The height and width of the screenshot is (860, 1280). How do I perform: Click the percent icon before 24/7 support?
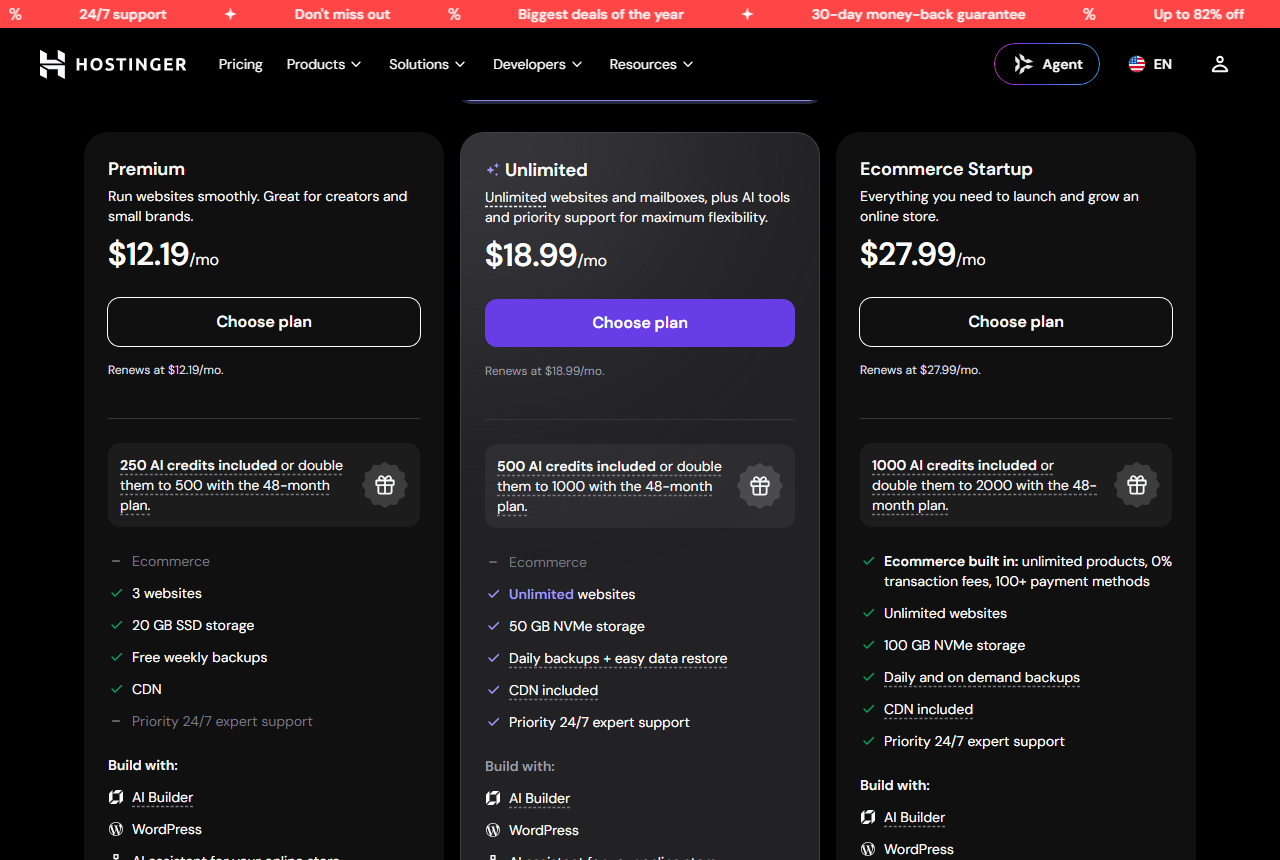tap(15, 14)
